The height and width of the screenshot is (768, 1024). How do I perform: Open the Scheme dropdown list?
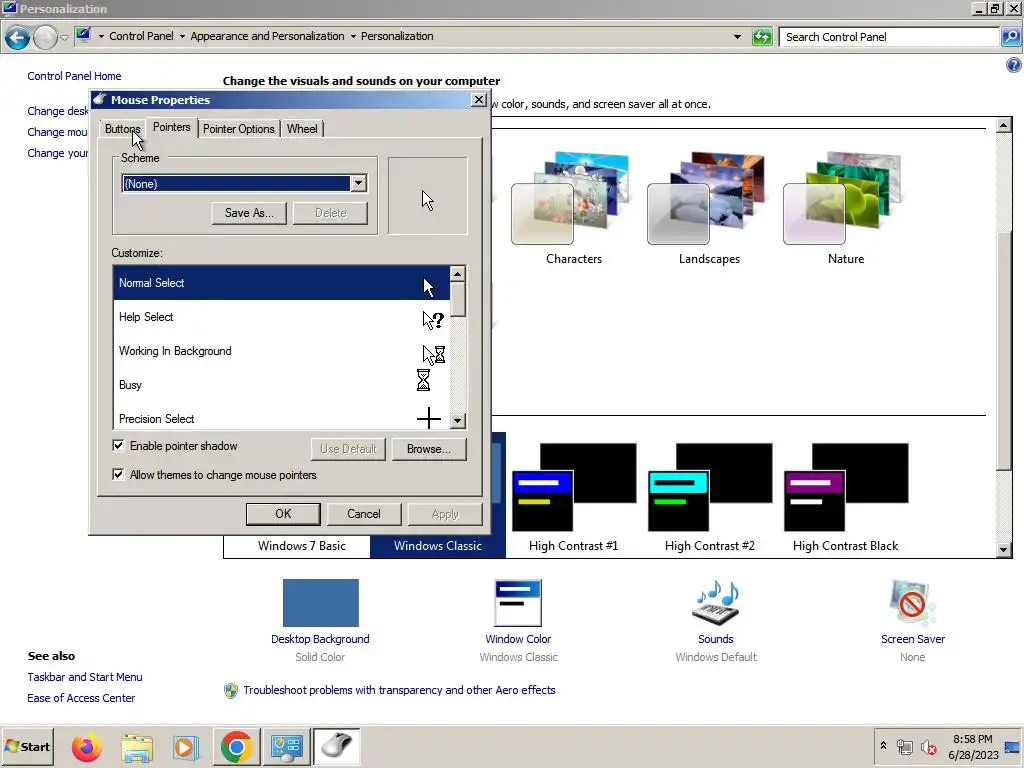[358, 184]
